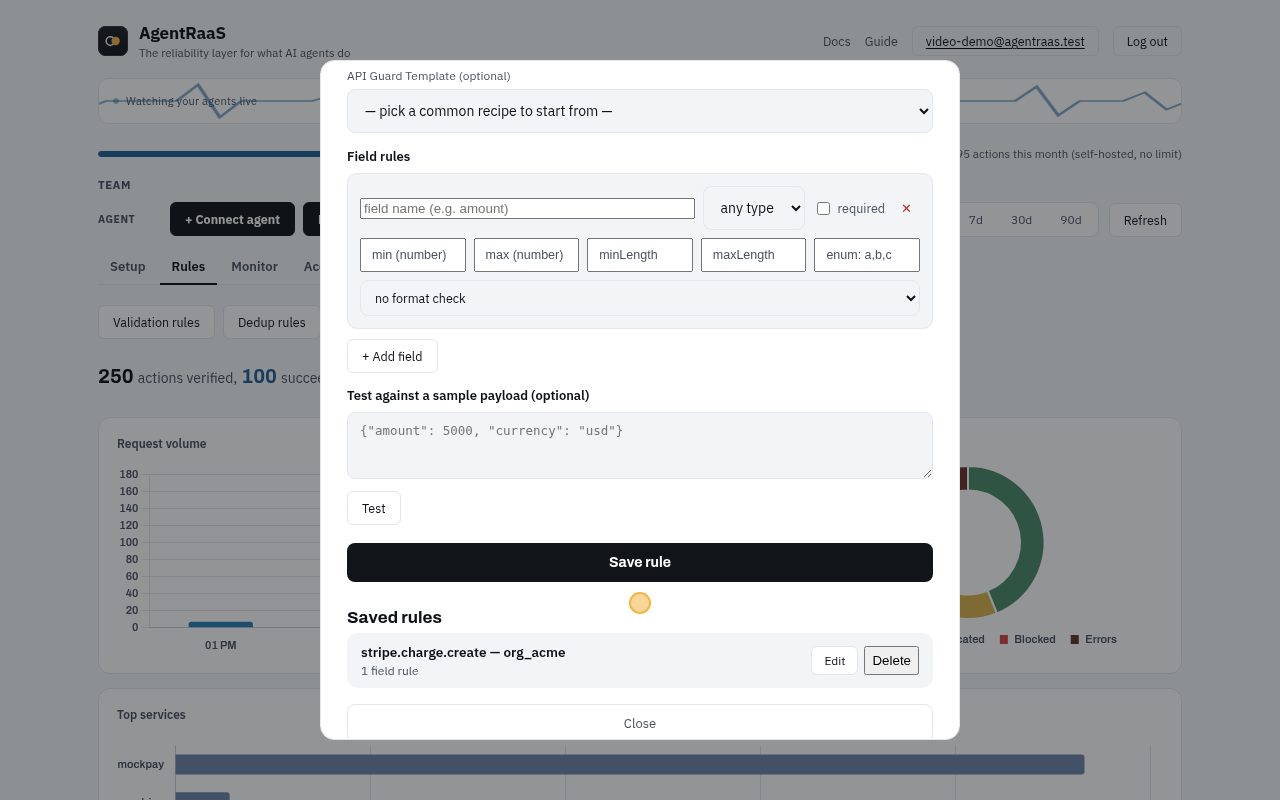Click the sample payload text area
This screenshot has width=1280, height=800.
(x=640, y=445)
